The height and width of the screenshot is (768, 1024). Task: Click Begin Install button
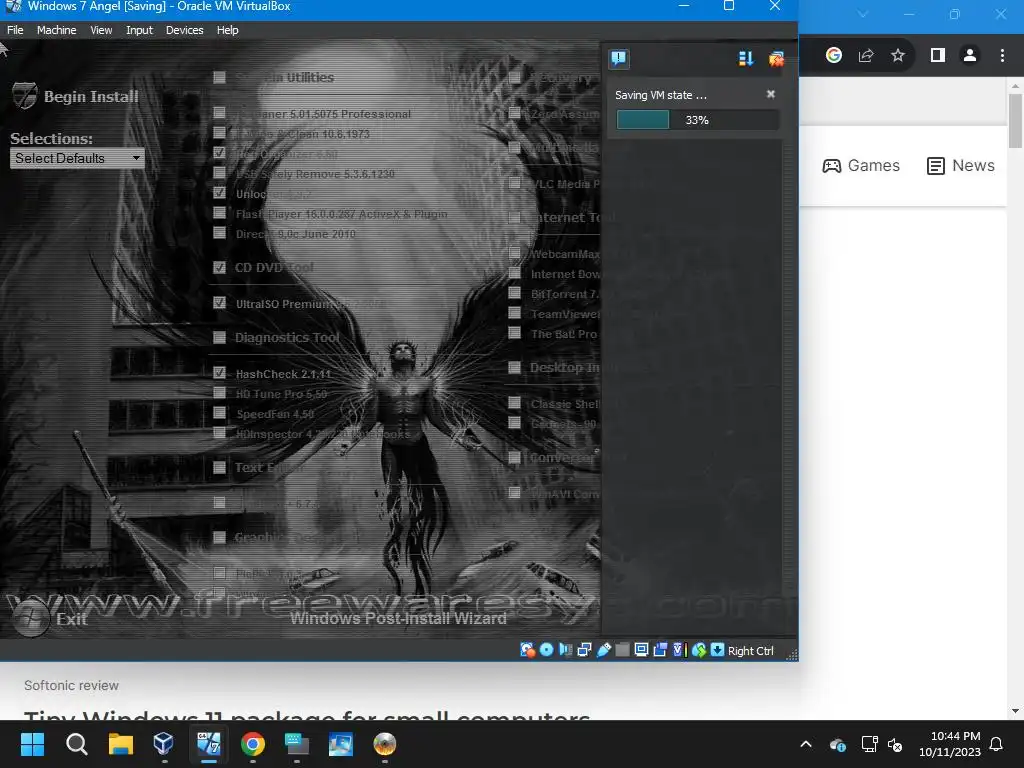[x=76, y=97]
